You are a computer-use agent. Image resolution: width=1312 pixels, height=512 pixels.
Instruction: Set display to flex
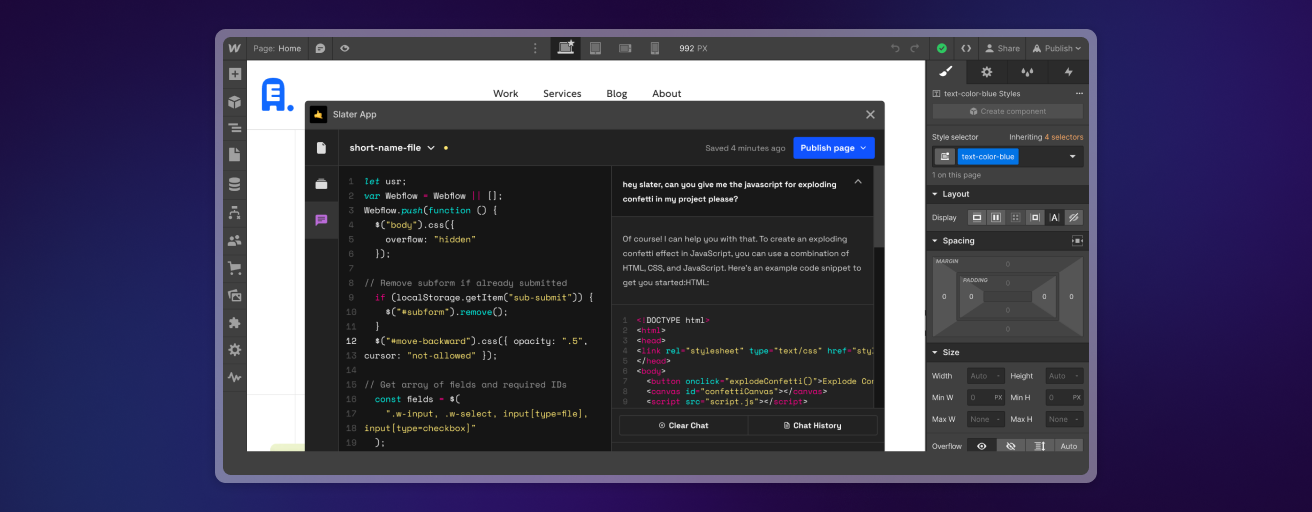[996, 217]
